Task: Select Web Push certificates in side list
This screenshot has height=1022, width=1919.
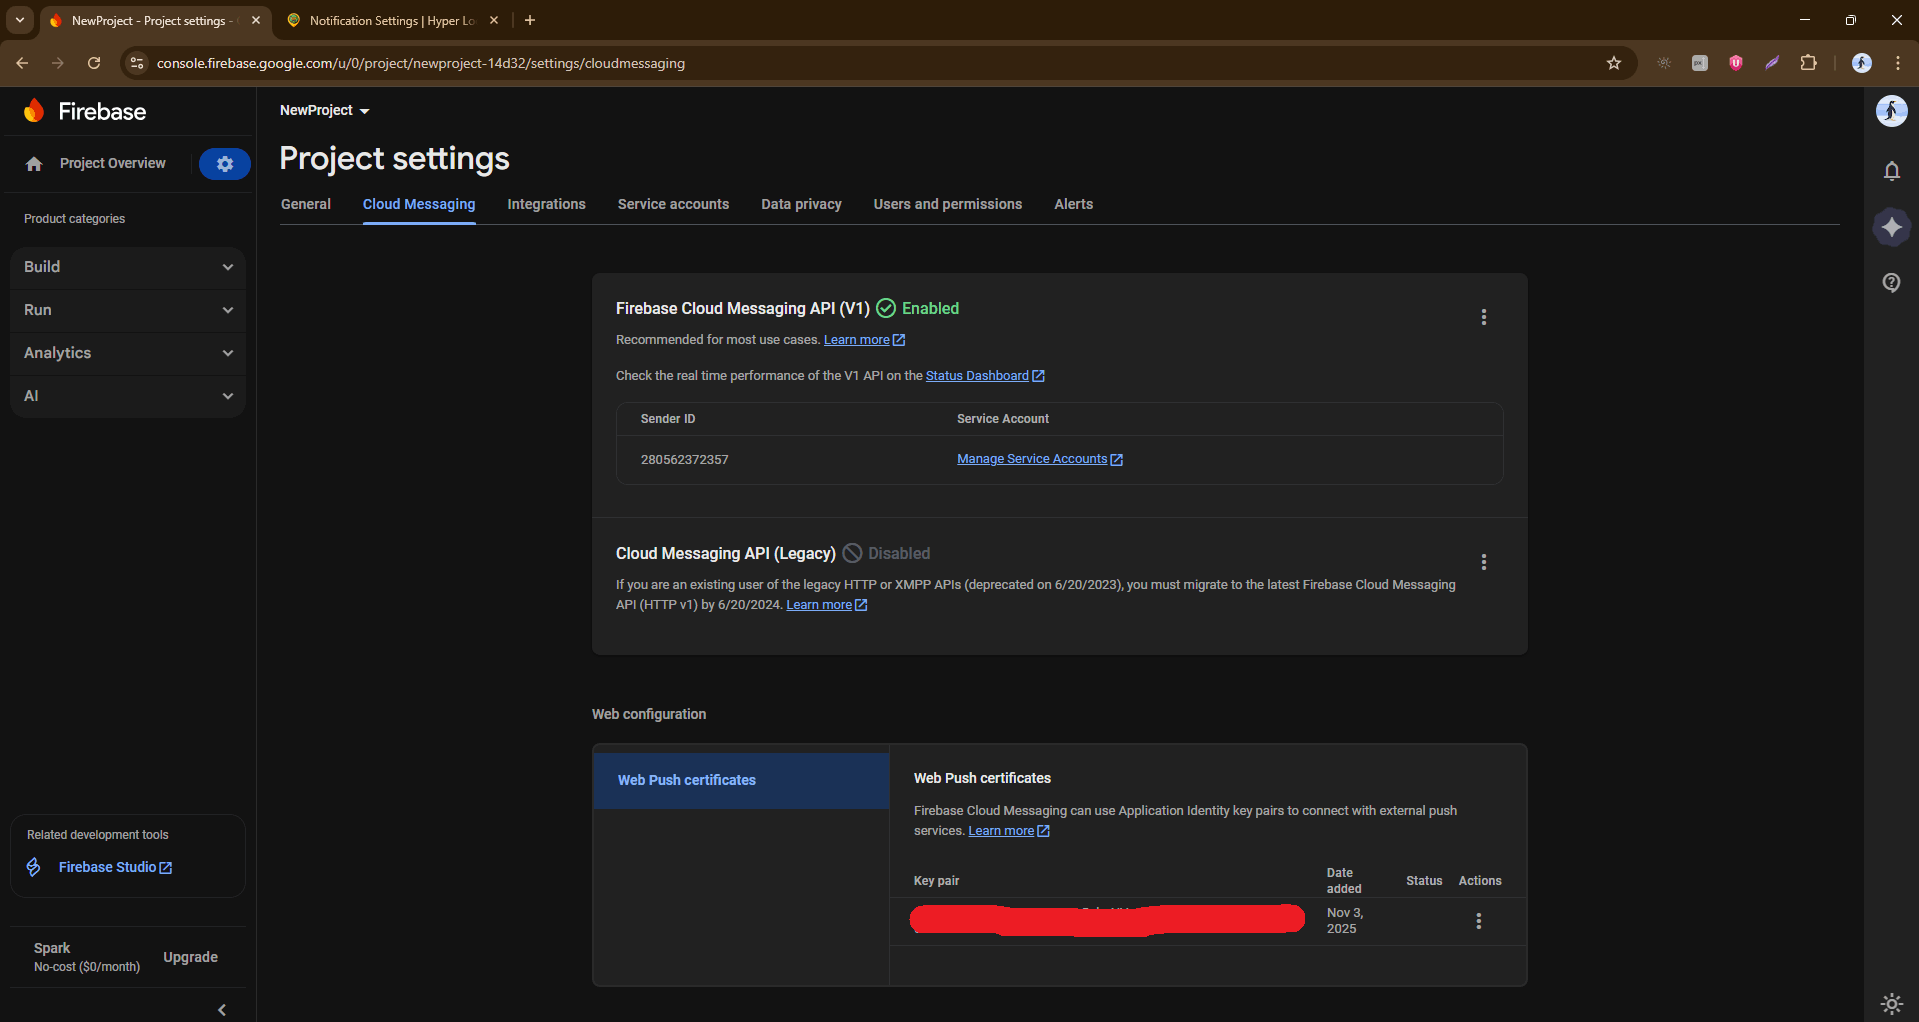Action: (741, 780)
